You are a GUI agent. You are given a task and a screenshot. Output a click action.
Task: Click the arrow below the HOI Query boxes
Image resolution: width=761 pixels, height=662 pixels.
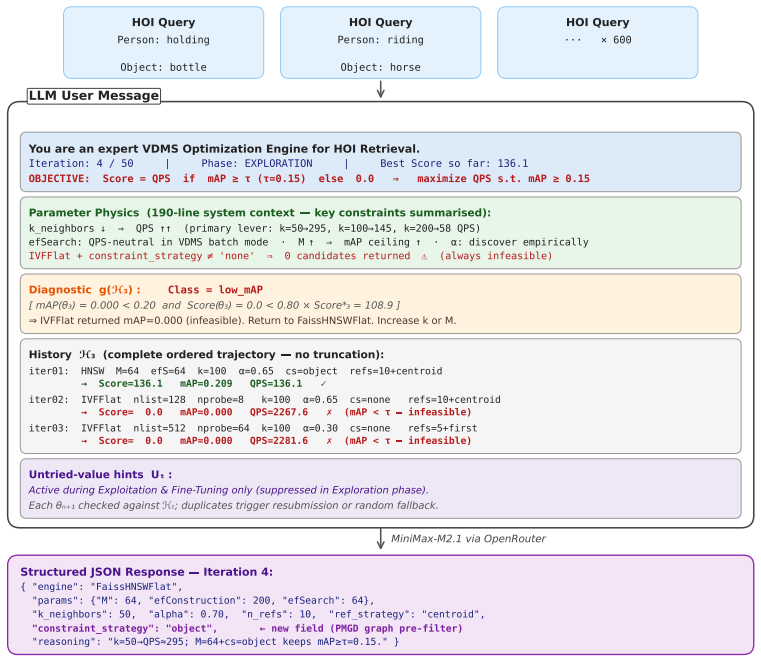pyautogui.click(x=380, y=89)
